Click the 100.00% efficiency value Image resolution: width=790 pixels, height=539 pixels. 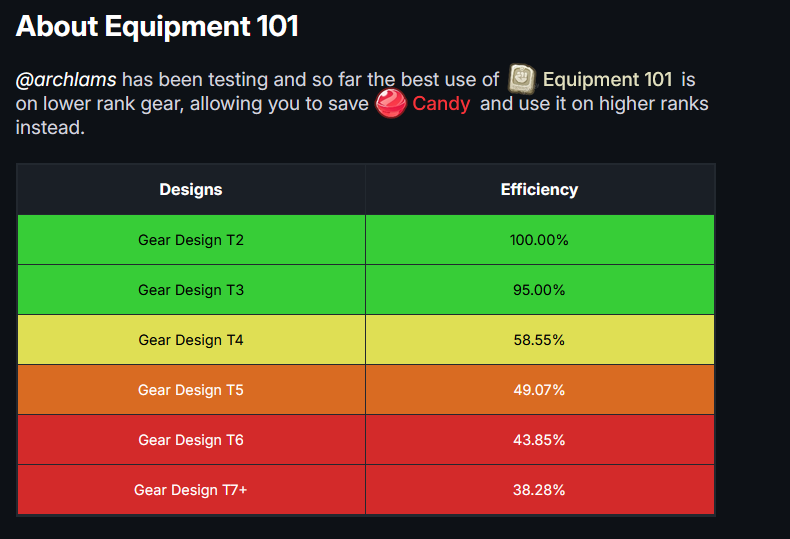point(539,240)
